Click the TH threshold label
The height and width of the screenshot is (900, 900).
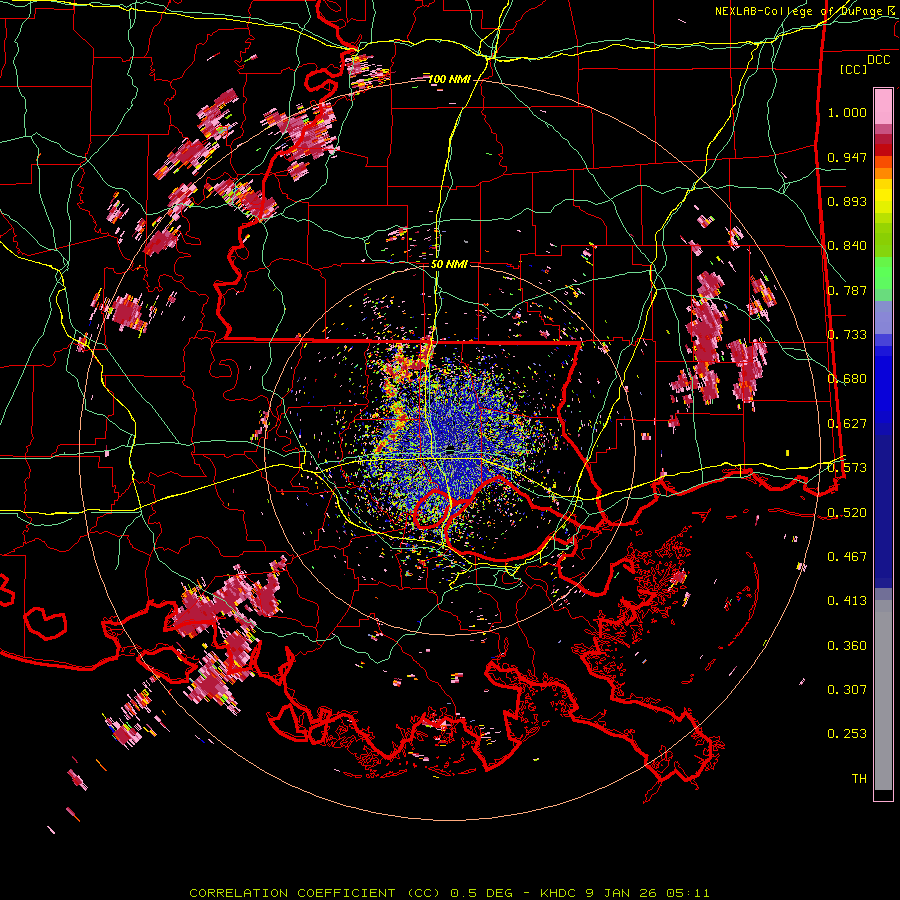tap(859, 778)
